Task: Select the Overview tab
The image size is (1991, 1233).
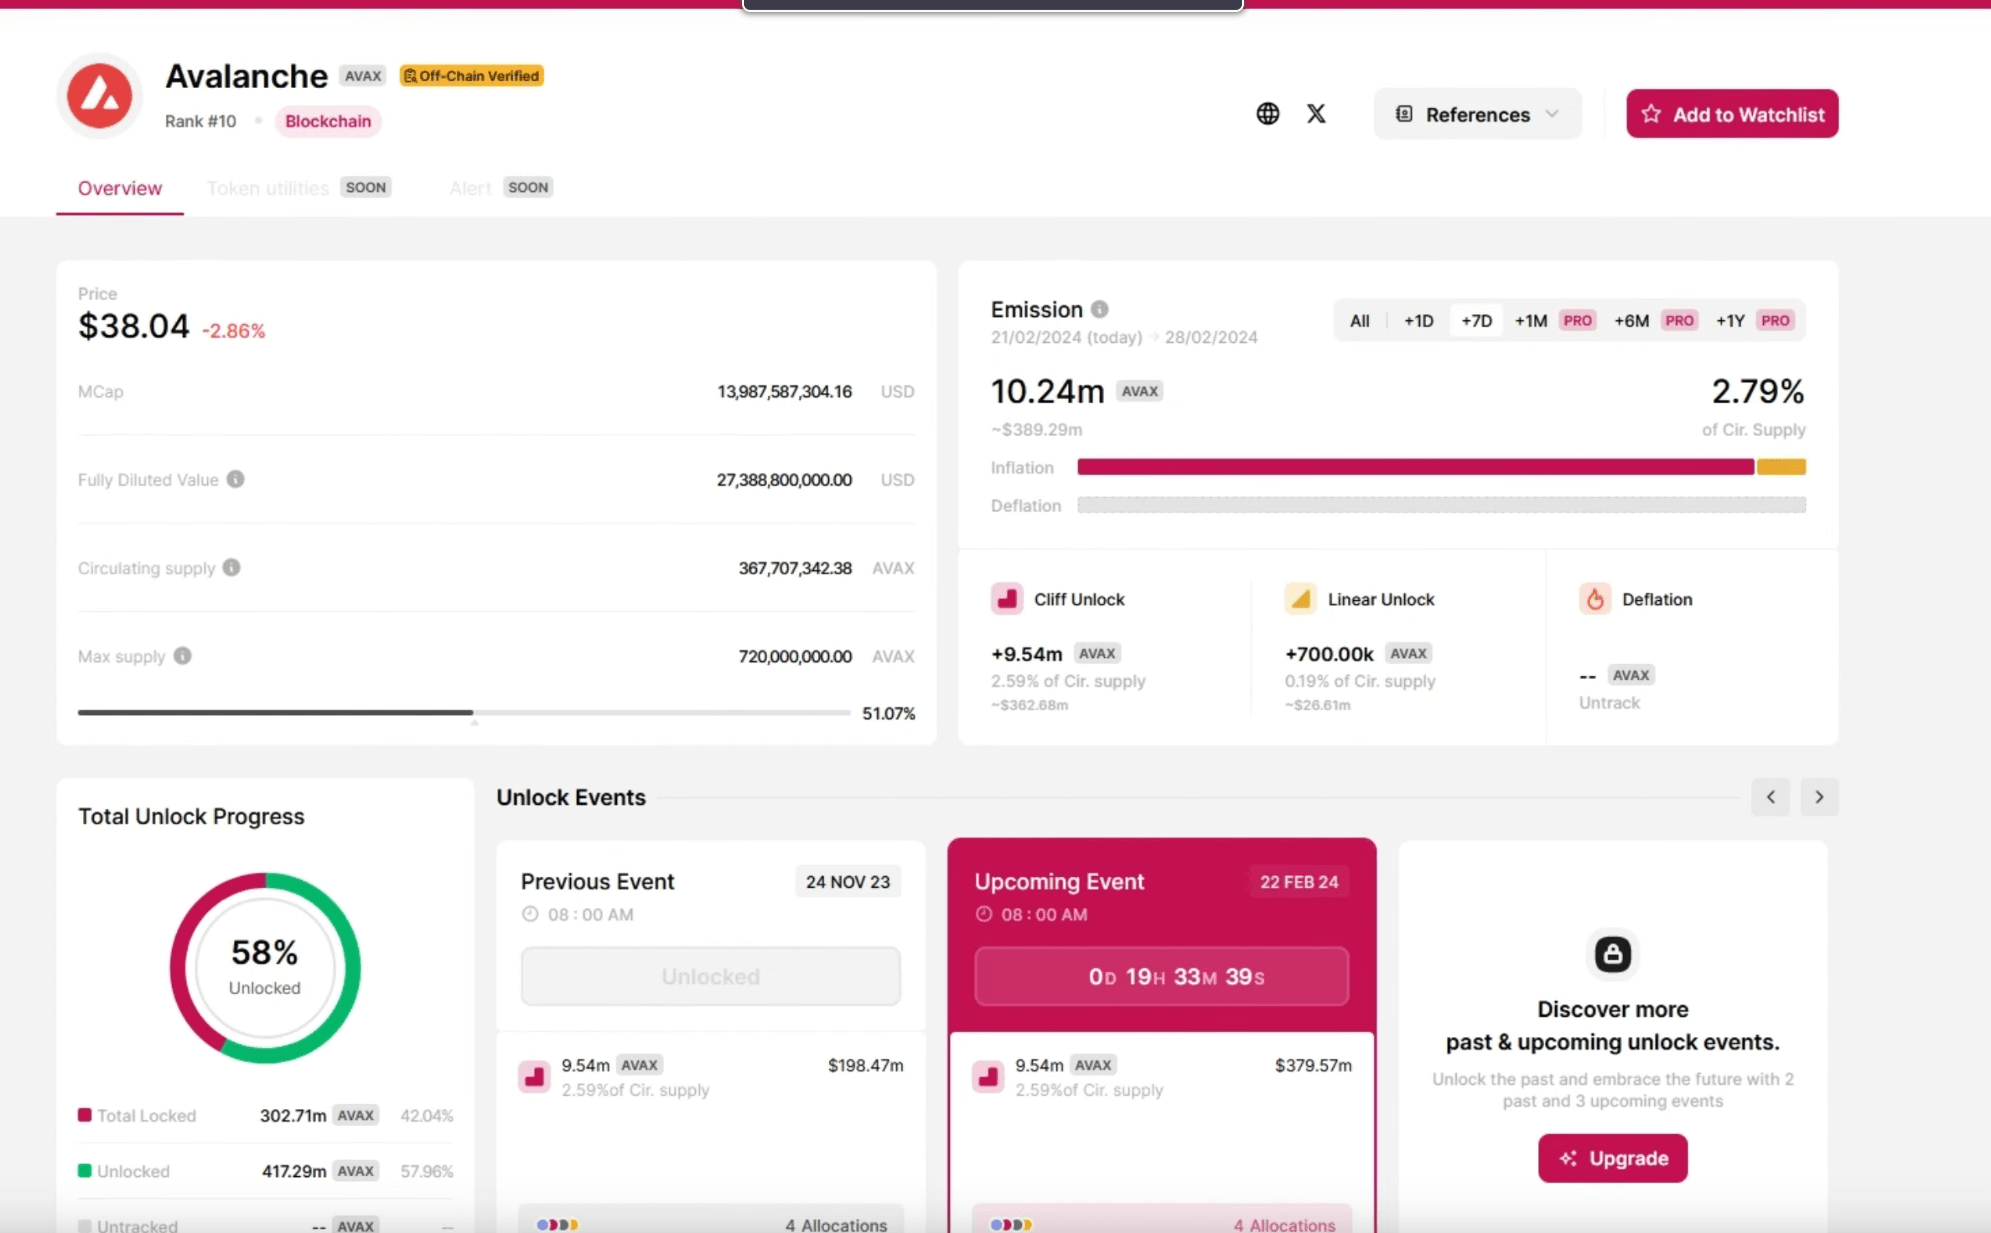Action: pos(119,187)
